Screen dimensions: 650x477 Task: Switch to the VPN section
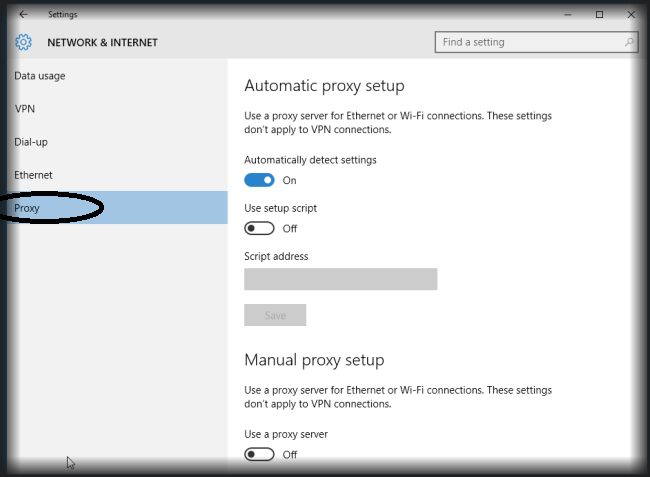tap(25, 109)
